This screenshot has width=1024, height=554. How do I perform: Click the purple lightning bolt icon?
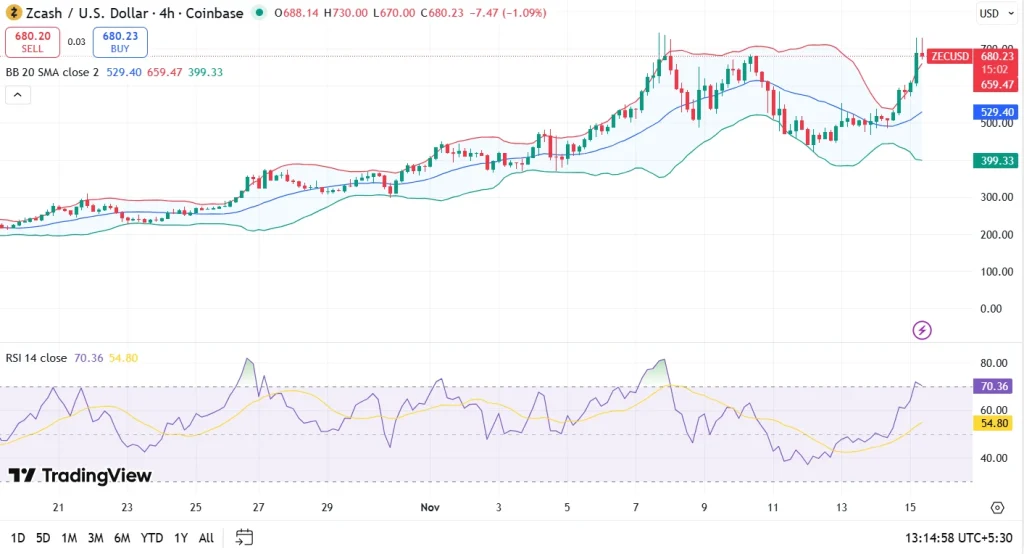point(923,329)
